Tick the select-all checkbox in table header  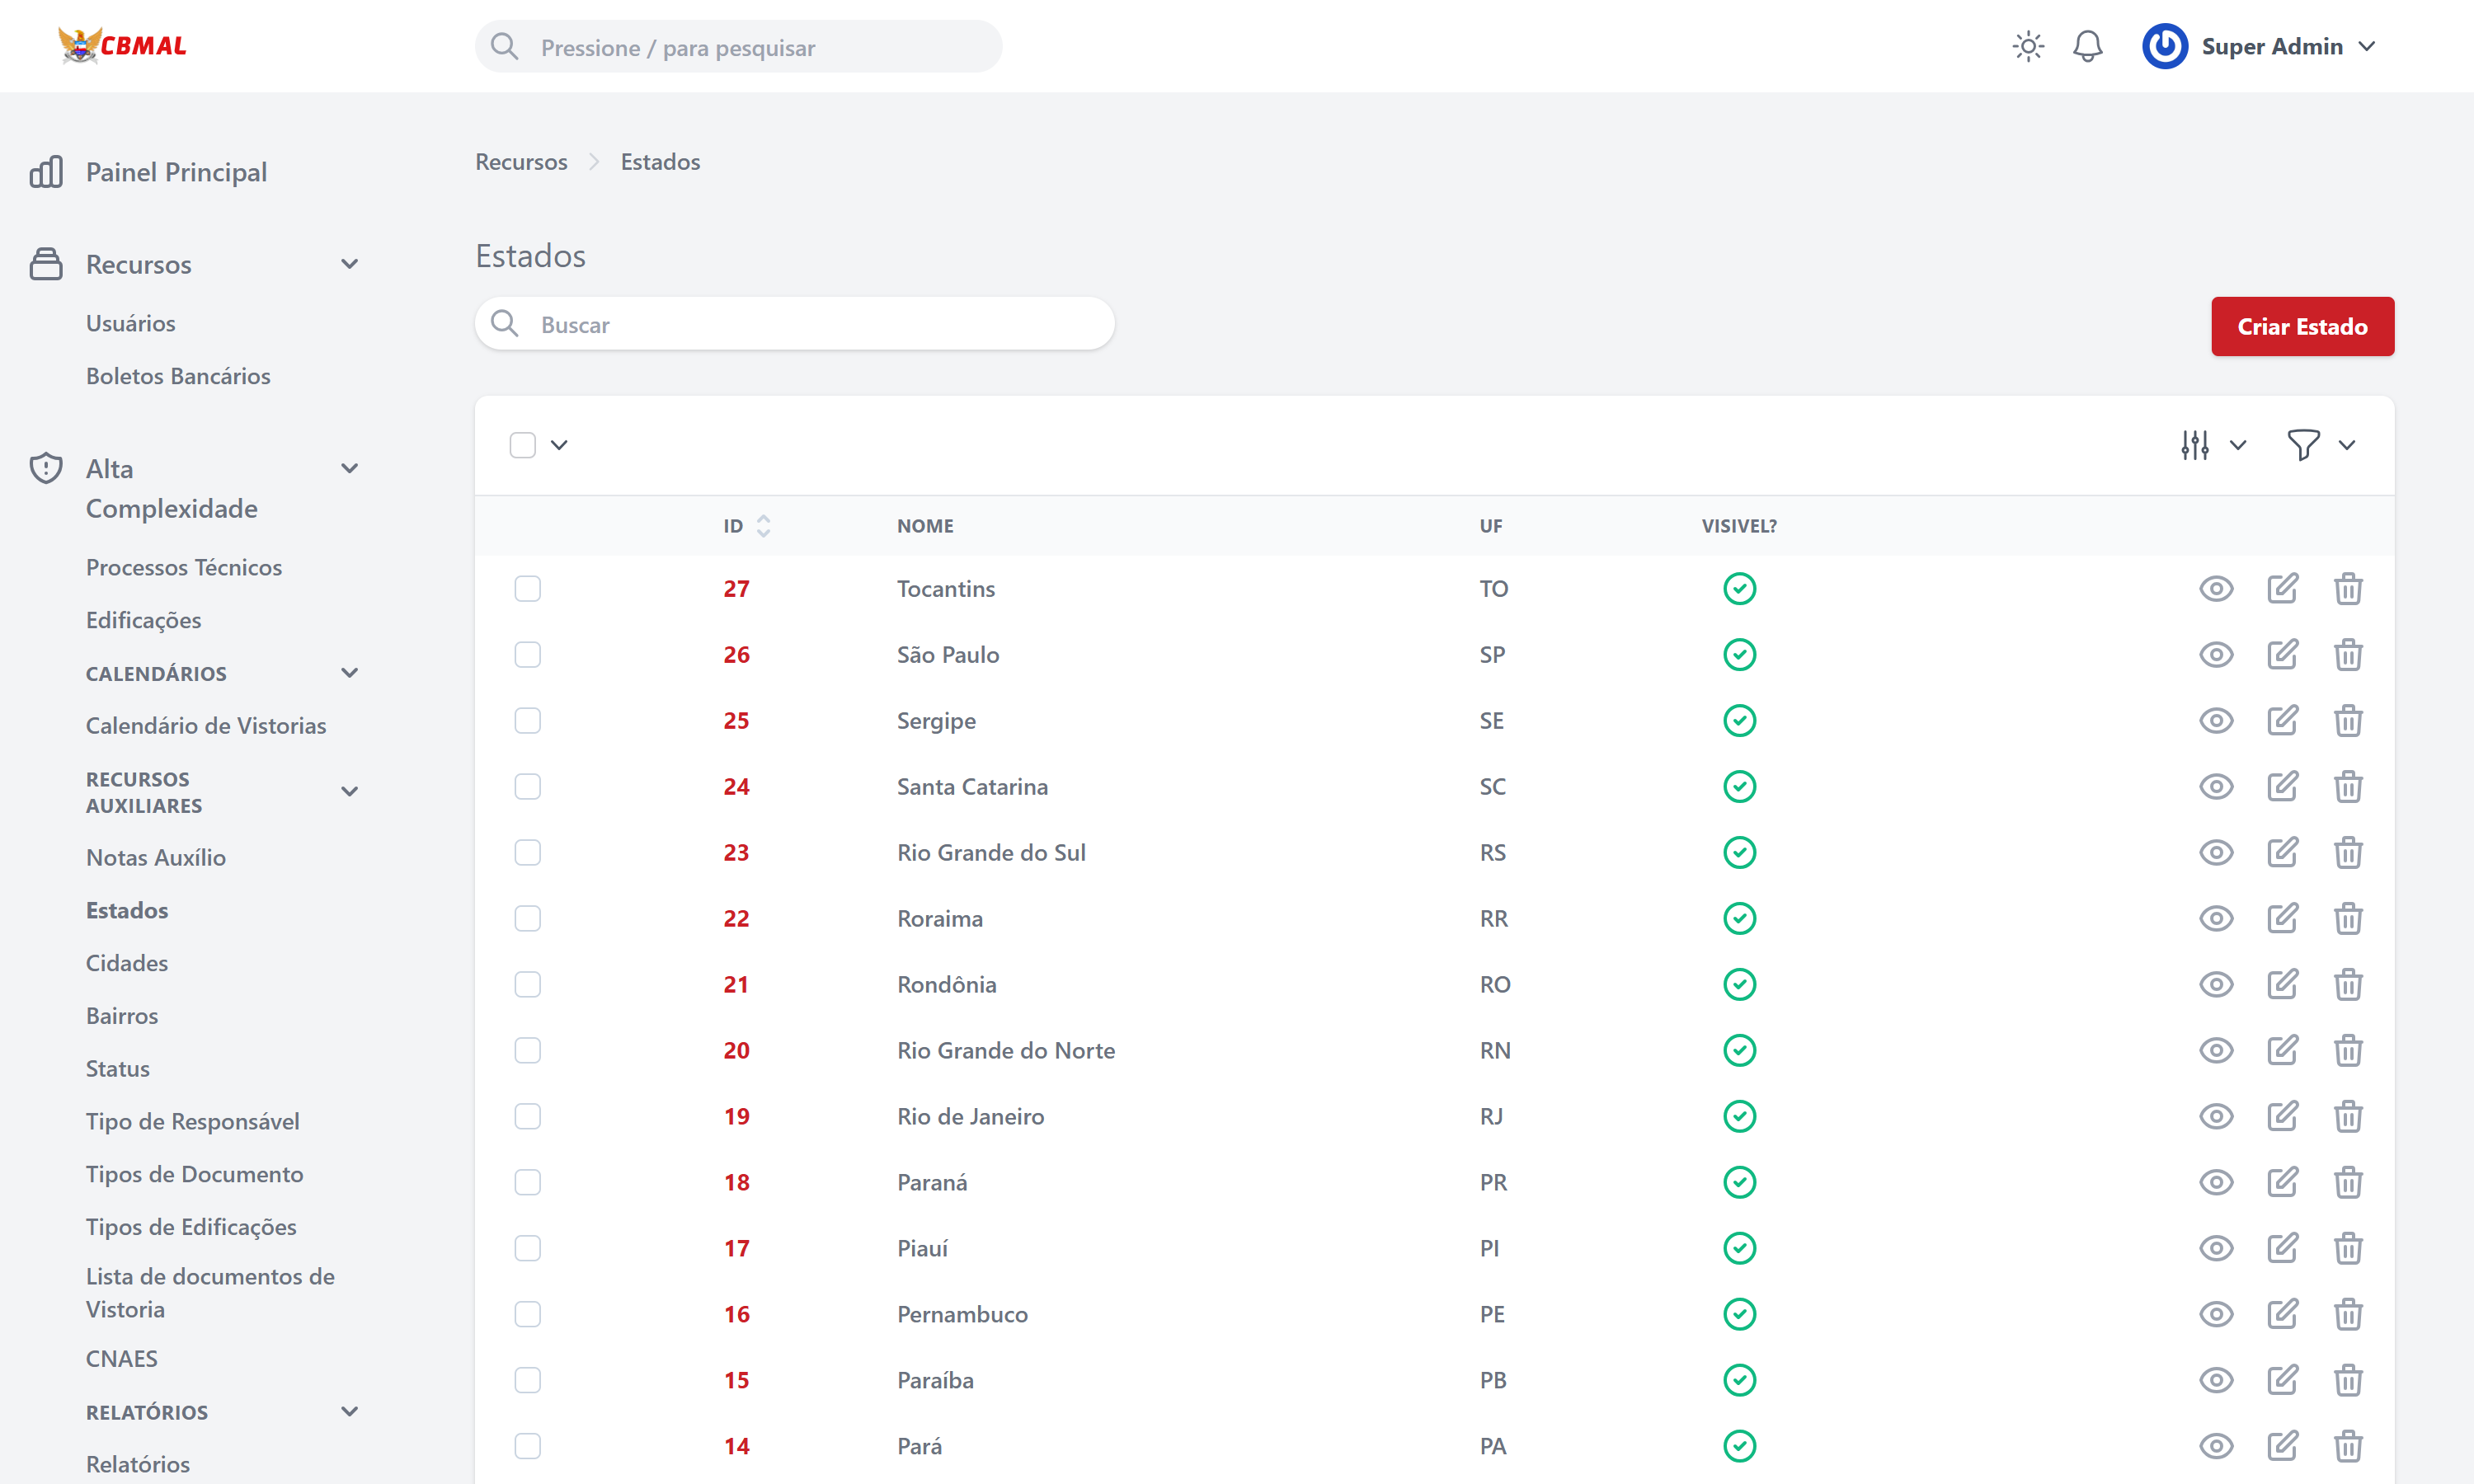(x=522, y=445)
